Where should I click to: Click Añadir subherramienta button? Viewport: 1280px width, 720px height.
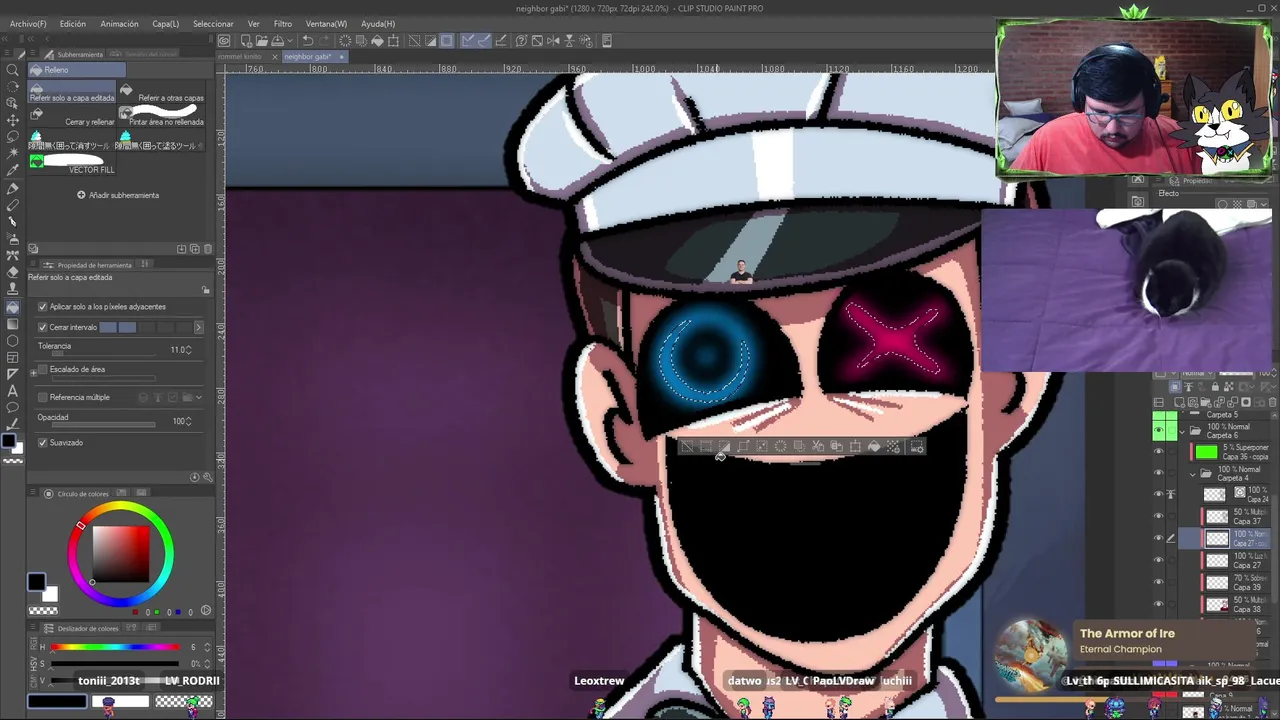click(x=118, y=195)
